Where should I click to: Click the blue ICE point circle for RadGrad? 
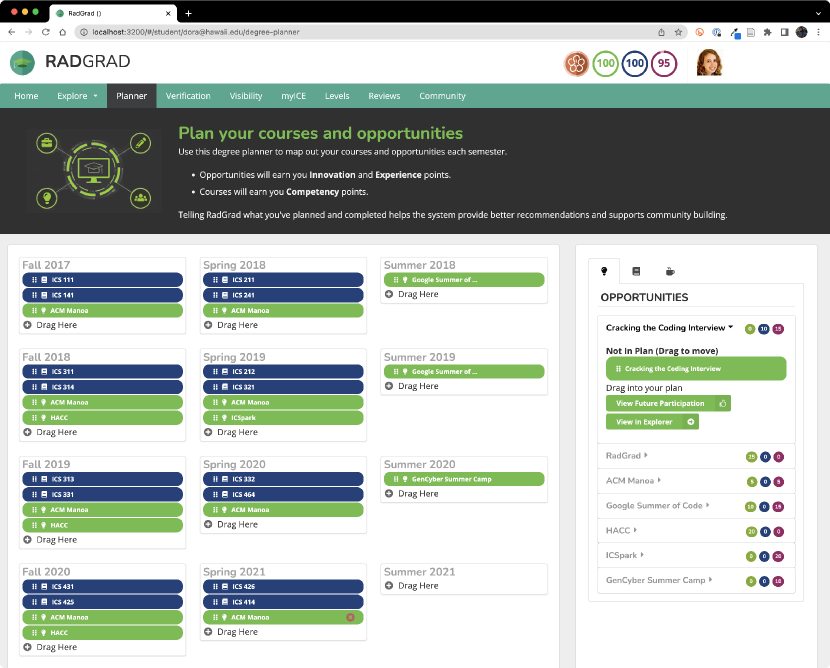coord(765,457)
